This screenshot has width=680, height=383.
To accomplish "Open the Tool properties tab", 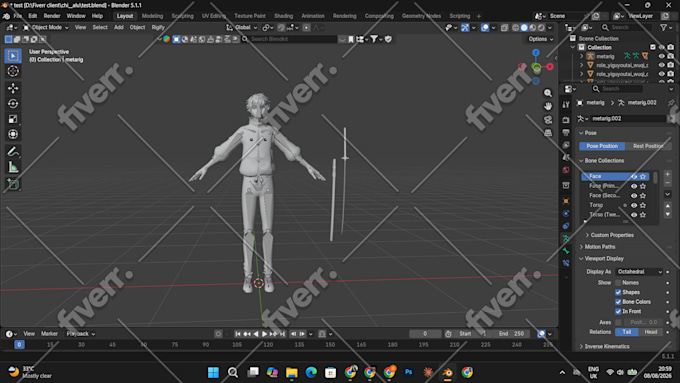I will click(566, 105).
